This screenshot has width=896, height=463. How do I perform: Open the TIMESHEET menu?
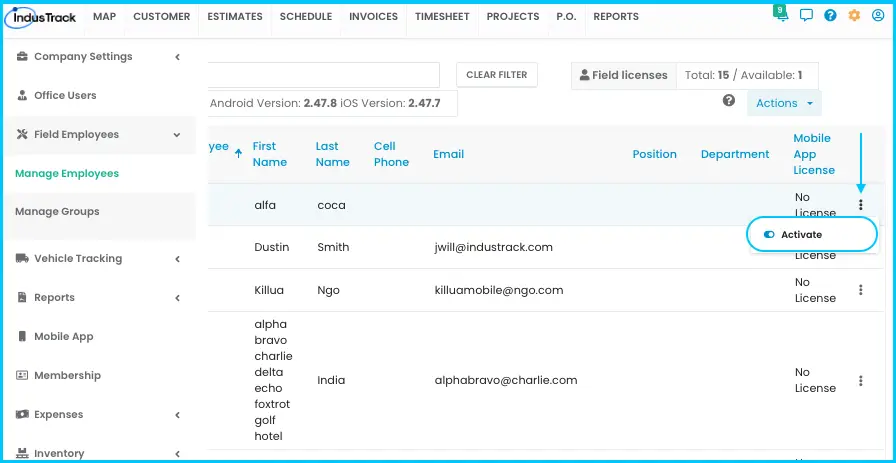442,17
